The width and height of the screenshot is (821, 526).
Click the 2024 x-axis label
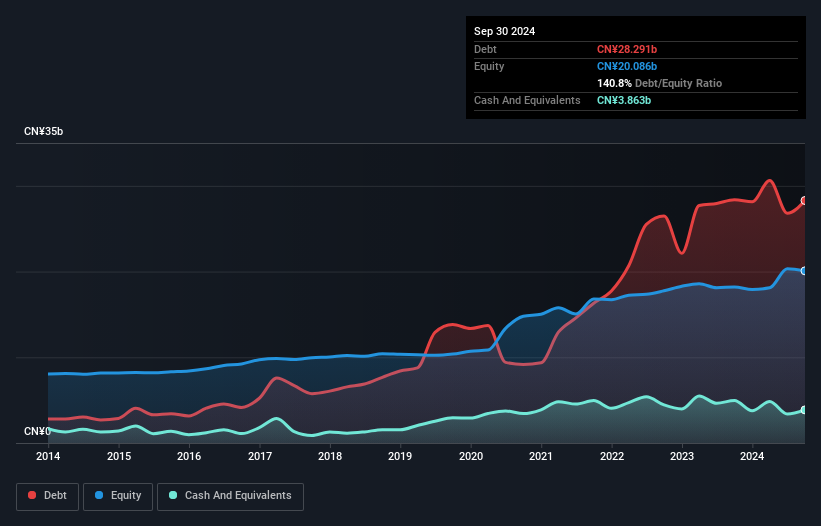coord(752,456)
